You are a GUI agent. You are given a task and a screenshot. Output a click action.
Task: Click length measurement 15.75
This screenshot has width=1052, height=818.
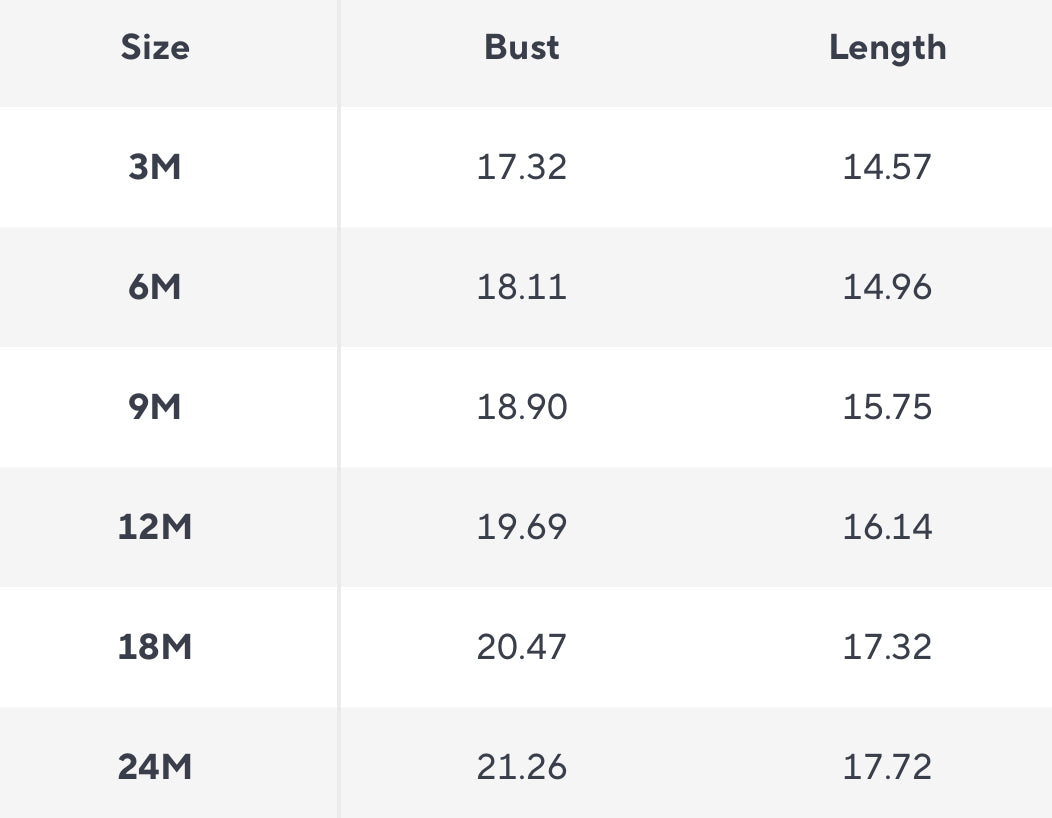point(887,407)
